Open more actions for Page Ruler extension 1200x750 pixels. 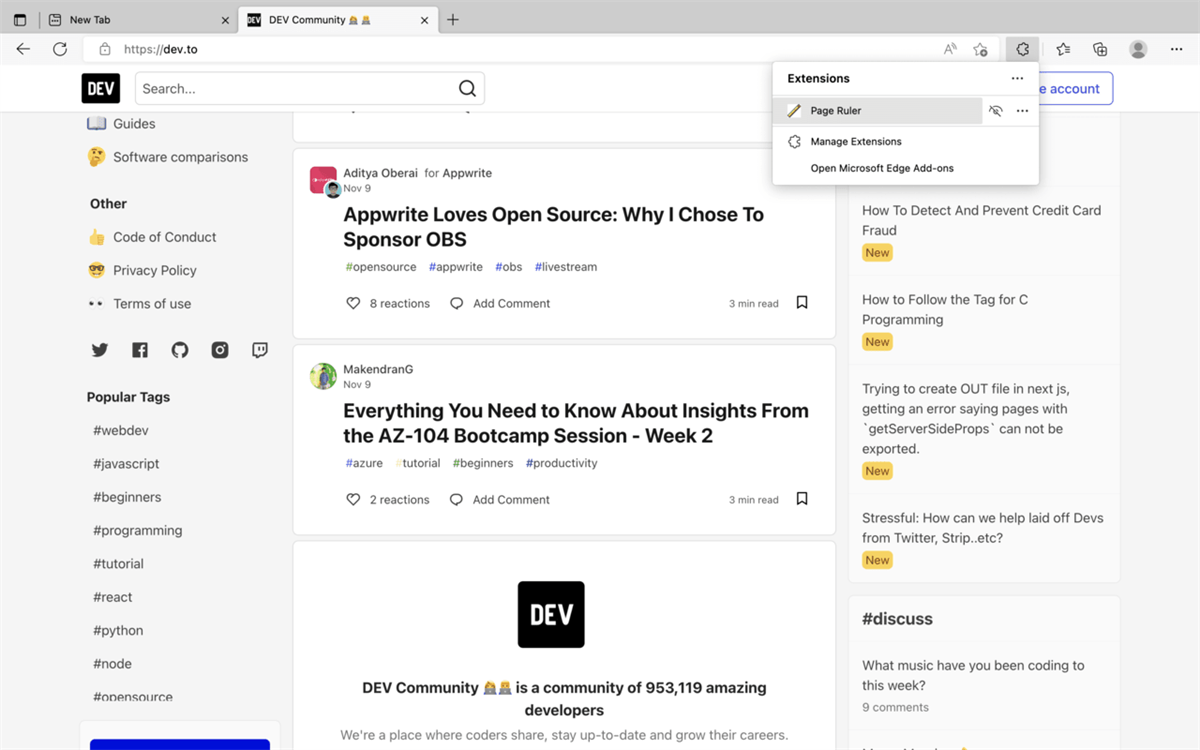click(x=1022, y=111)
